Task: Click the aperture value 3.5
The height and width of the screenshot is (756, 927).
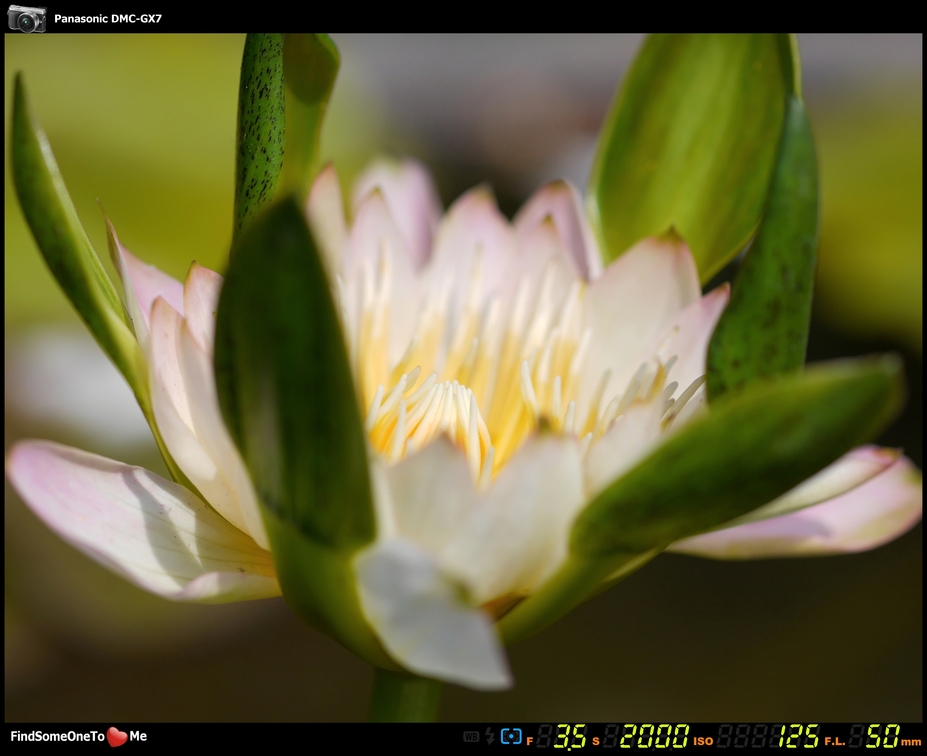Action: click(x=570, y=736)
